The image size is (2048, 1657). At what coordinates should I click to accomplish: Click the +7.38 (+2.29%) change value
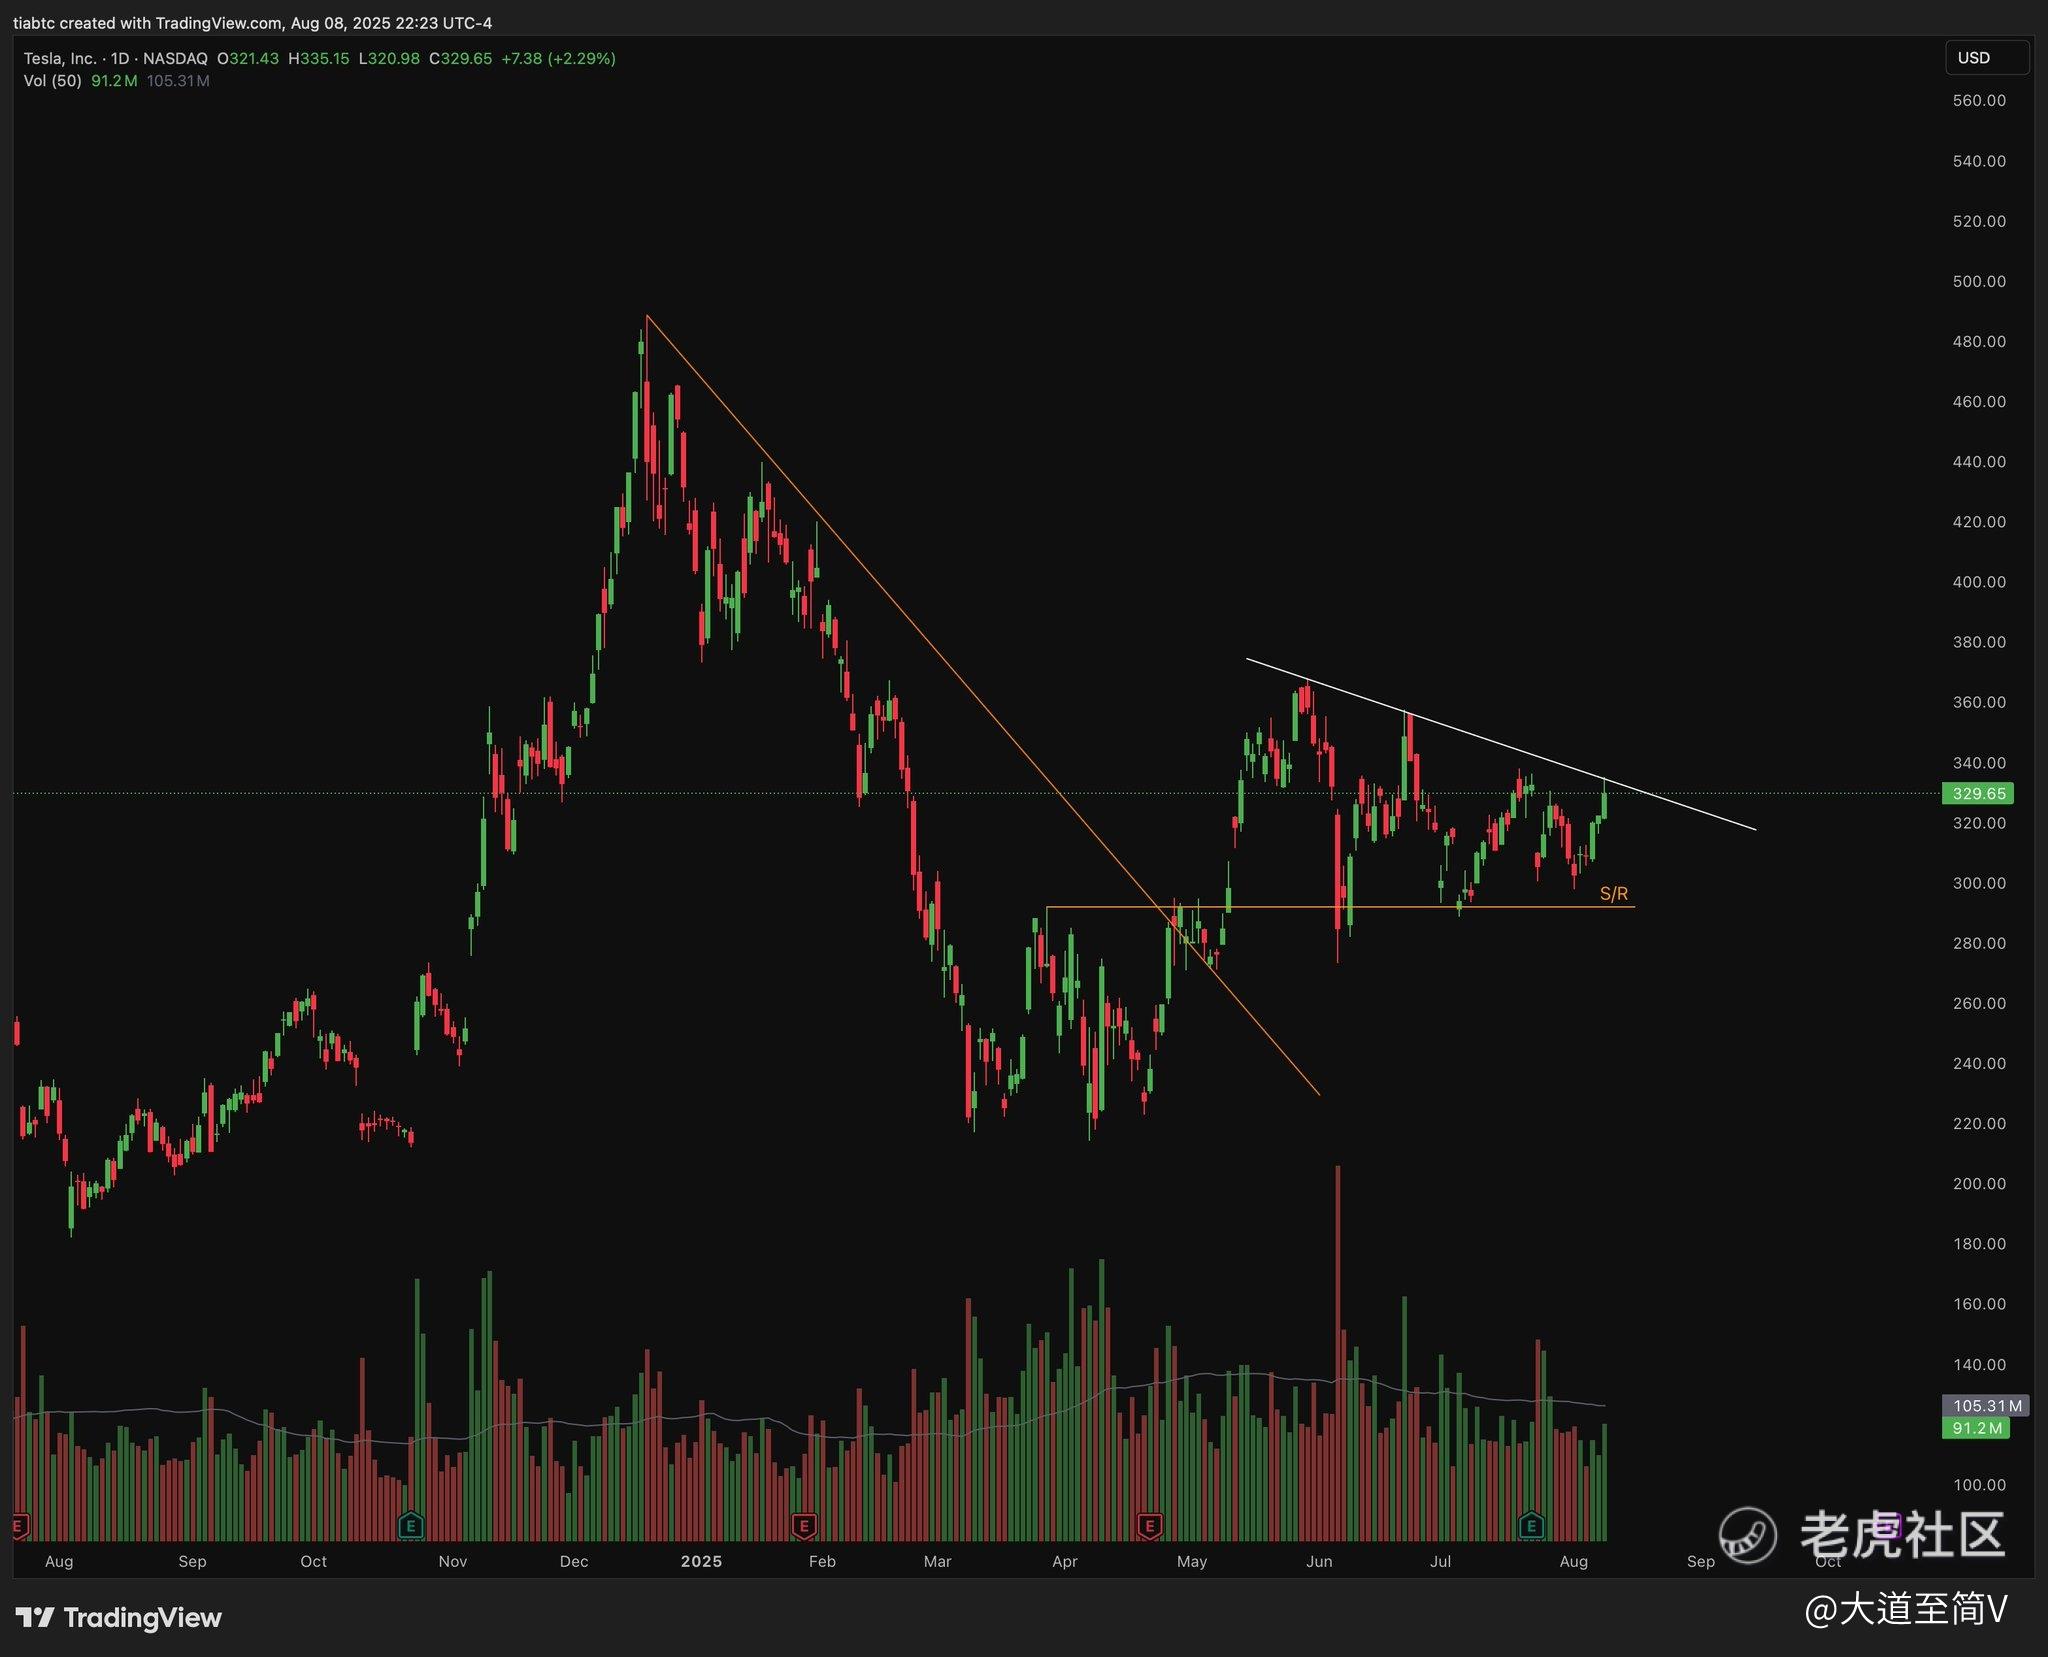point(558,59)
